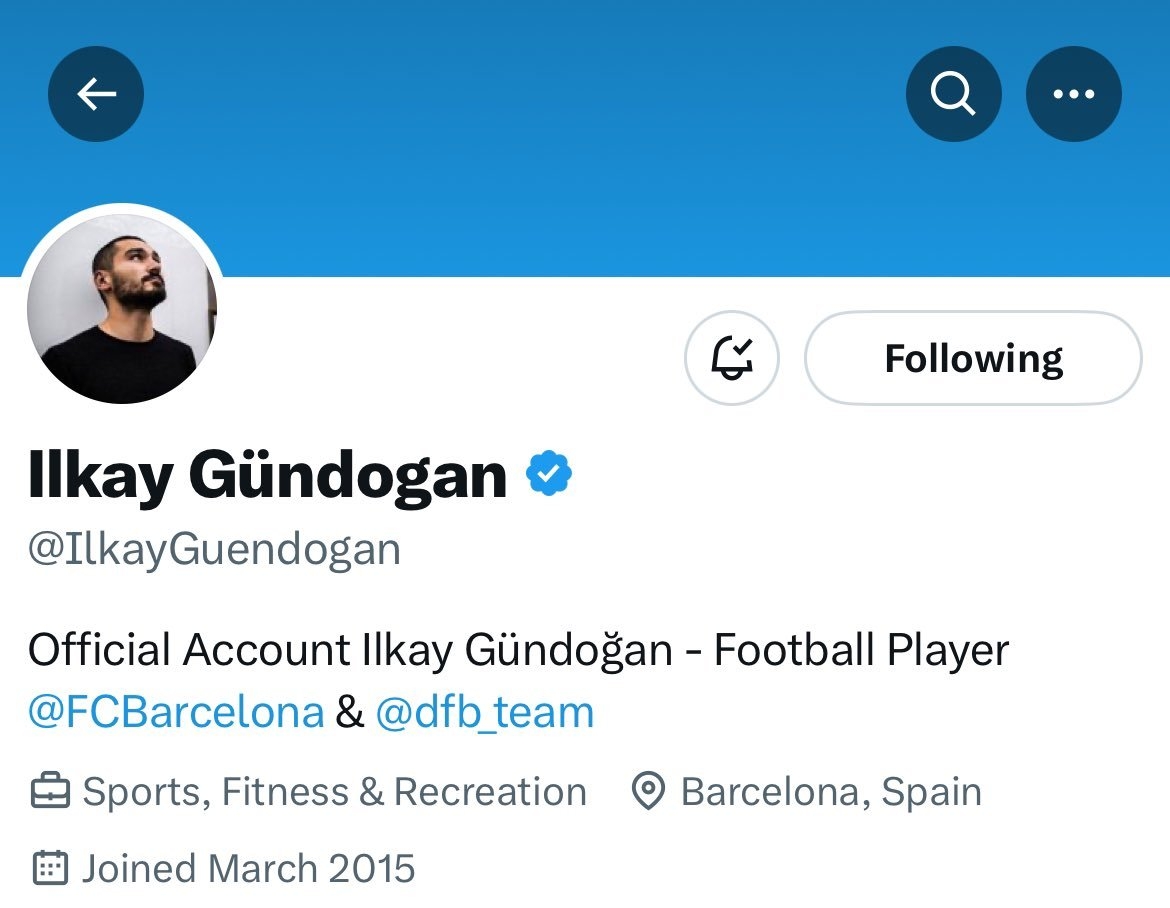Viewport: 1170px width, 908px height.
Task: Open the @FCBarcelona mention link
Action: pyautogui.click(x=176, y=713)
